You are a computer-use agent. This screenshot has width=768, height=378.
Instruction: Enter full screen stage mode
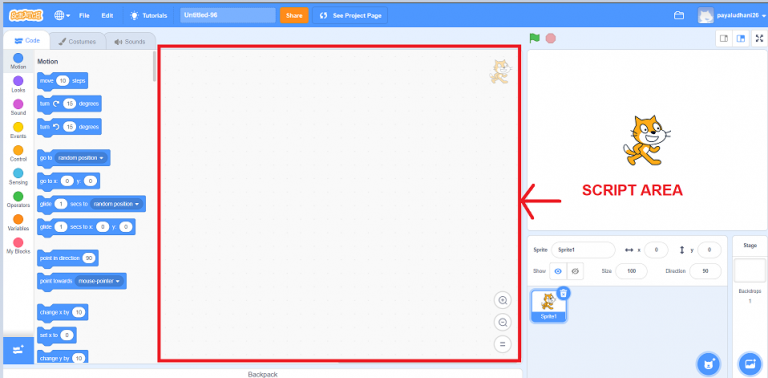[759, 38]
